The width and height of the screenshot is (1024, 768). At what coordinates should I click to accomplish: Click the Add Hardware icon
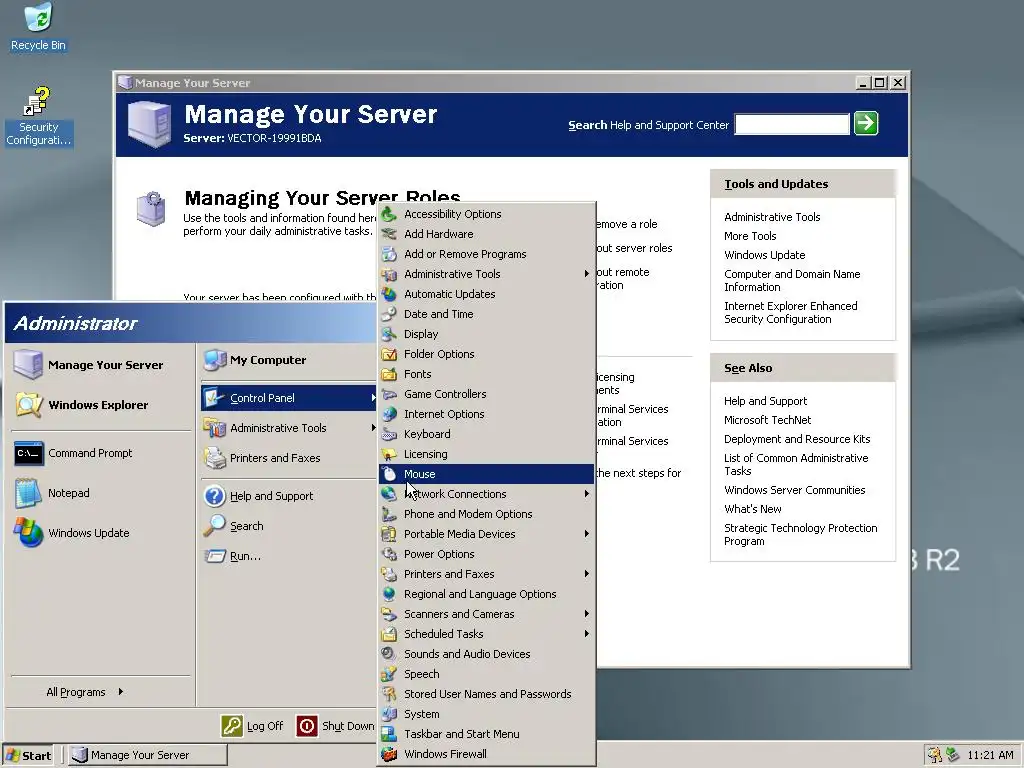389,234
